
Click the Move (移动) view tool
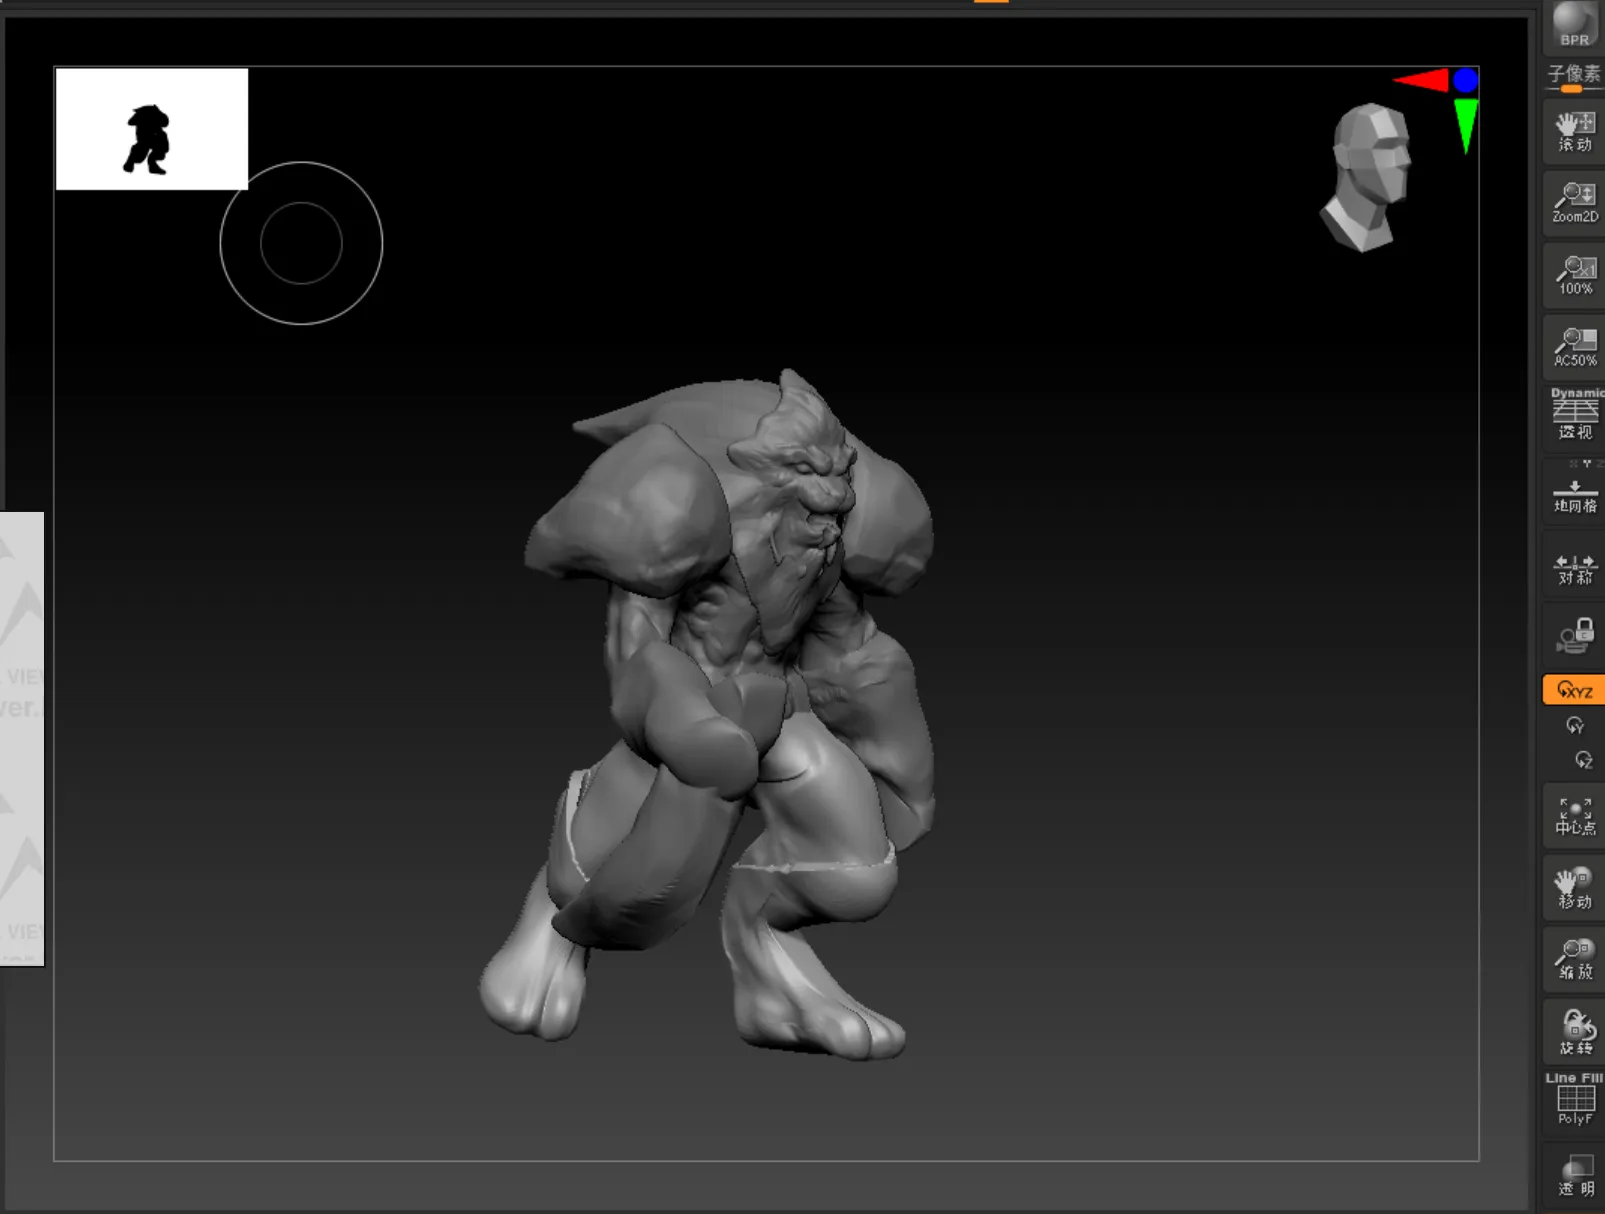click(1574, 887)
